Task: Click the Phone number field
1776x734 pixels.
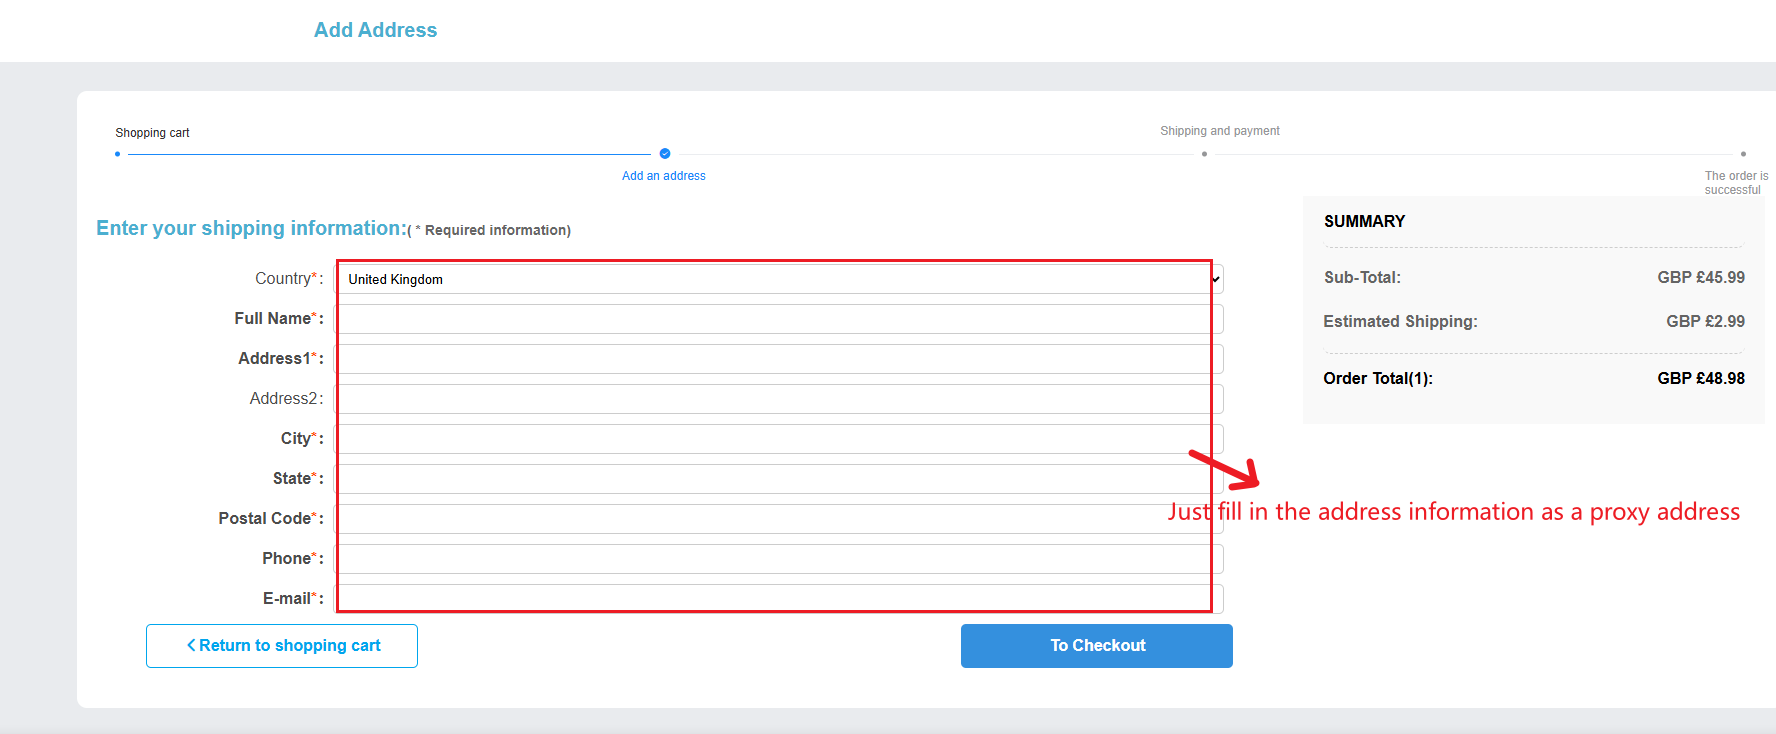Action: click(778, 559)
